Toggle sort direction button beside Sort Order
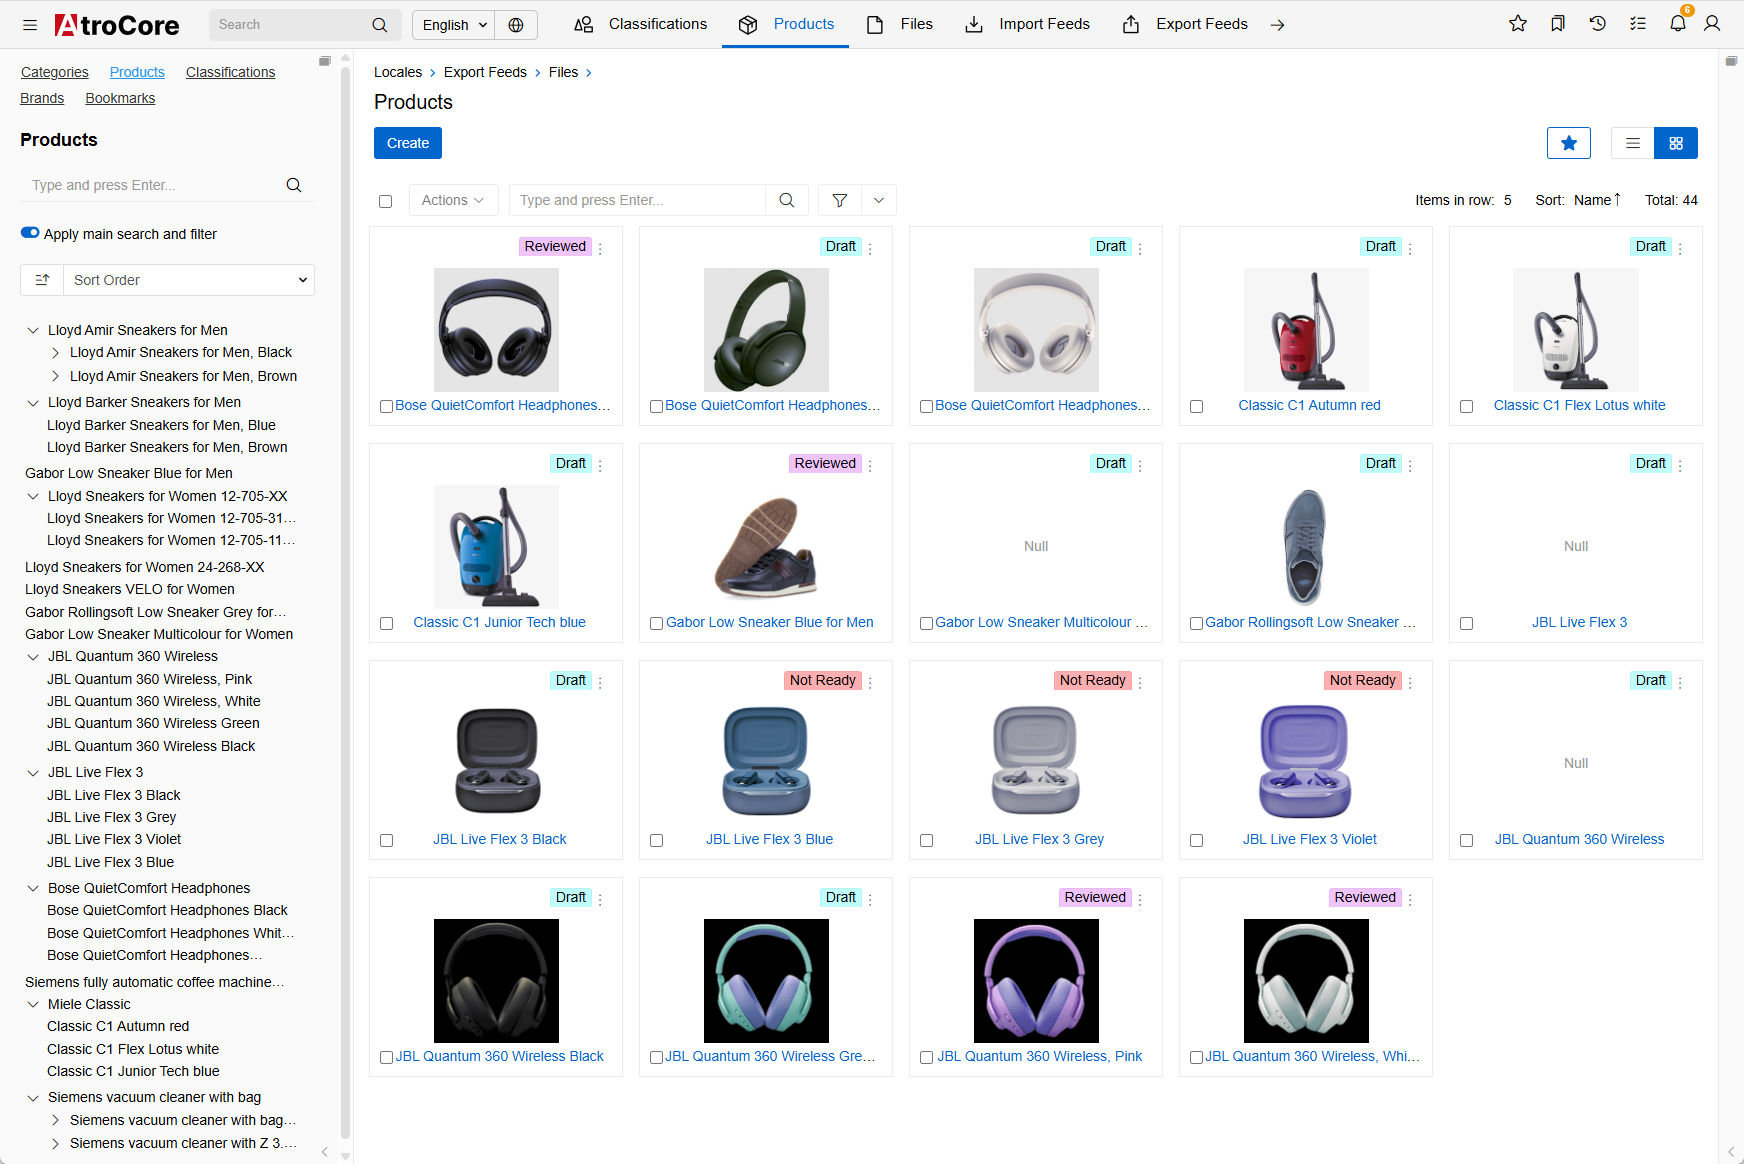Screen dimensions: 1744x1164 pyautogui.click(x=42, y=280)
